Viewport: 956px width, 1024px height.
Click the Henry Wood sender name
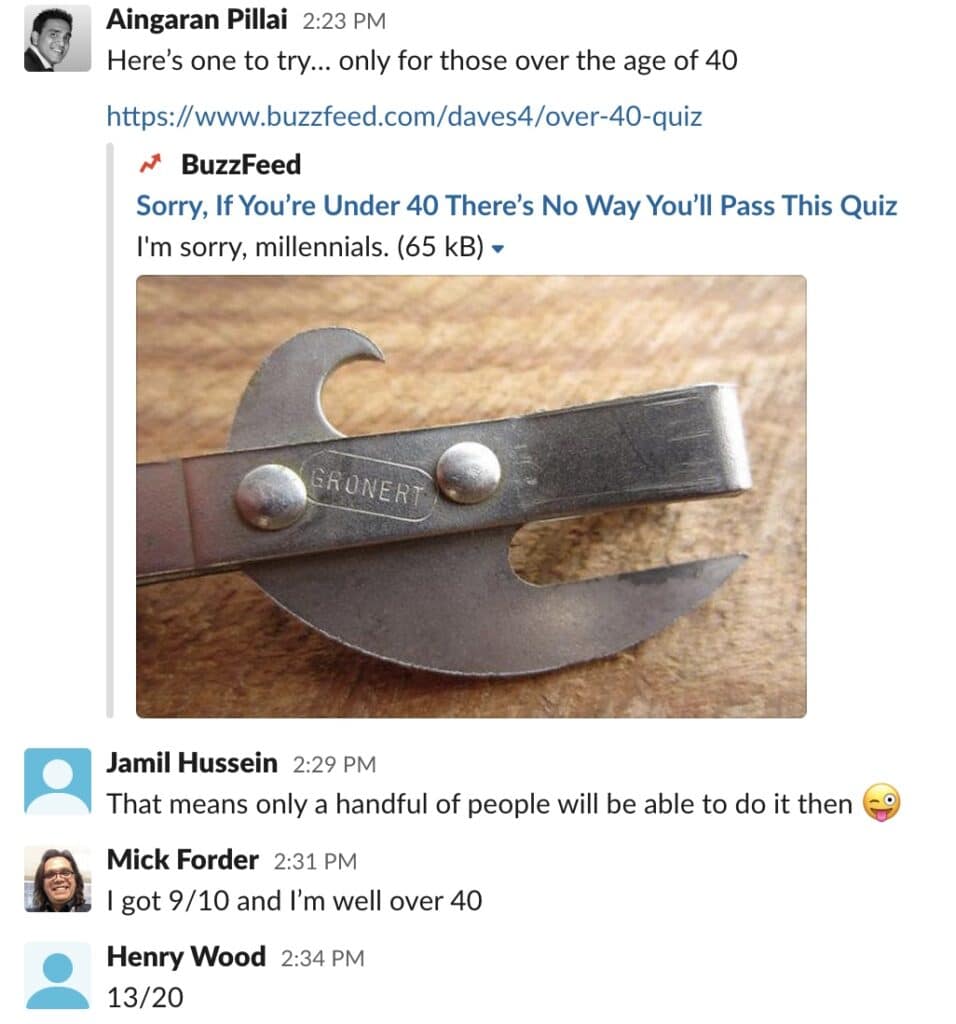(x=186, y=957)
